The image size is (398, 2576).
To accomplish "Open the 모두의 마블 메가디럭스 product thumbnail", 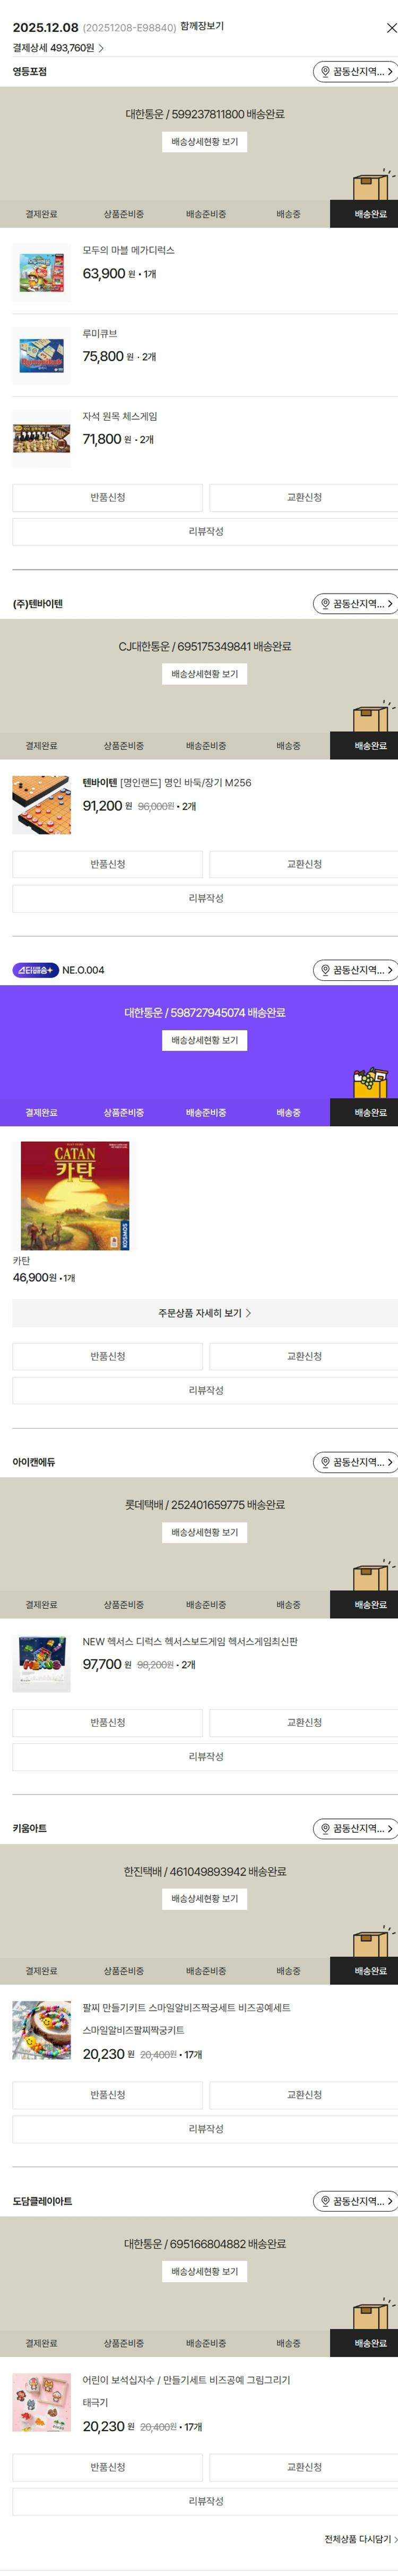I will tap(42, 272).
